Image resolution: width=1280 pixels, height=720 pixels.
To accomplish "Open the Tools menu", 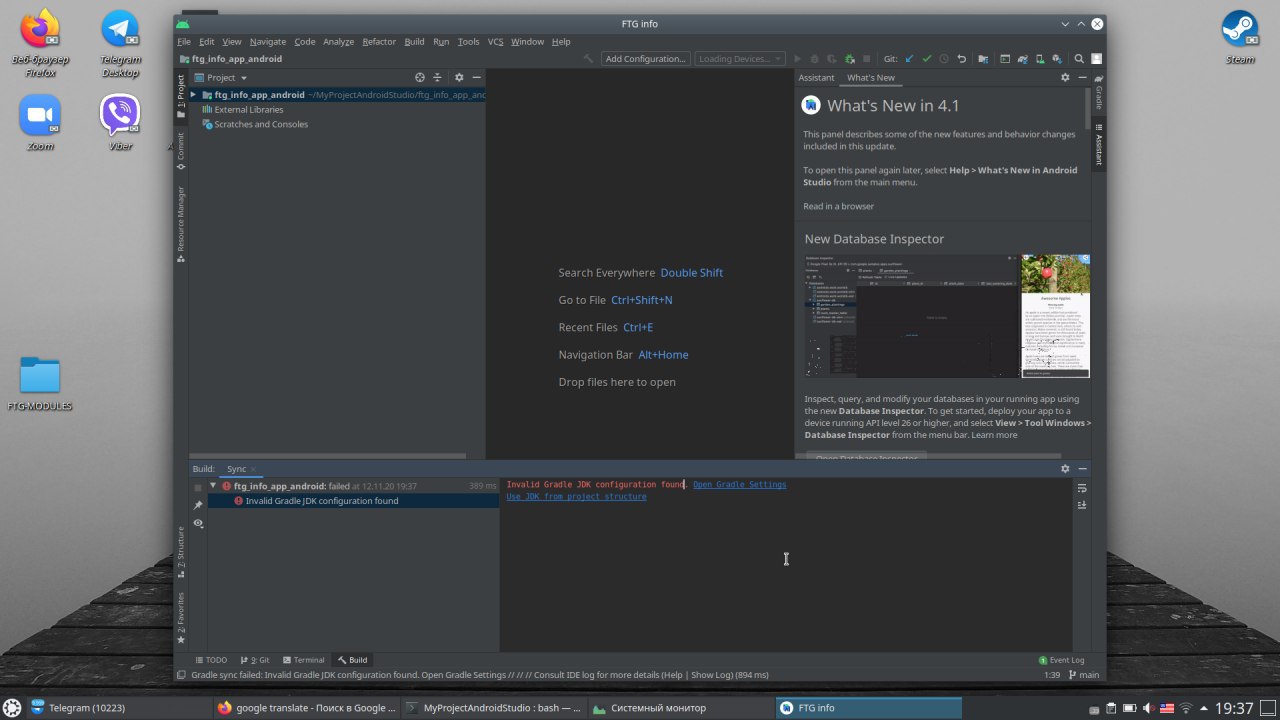I will pyautogui.click(x=468, y=42).
